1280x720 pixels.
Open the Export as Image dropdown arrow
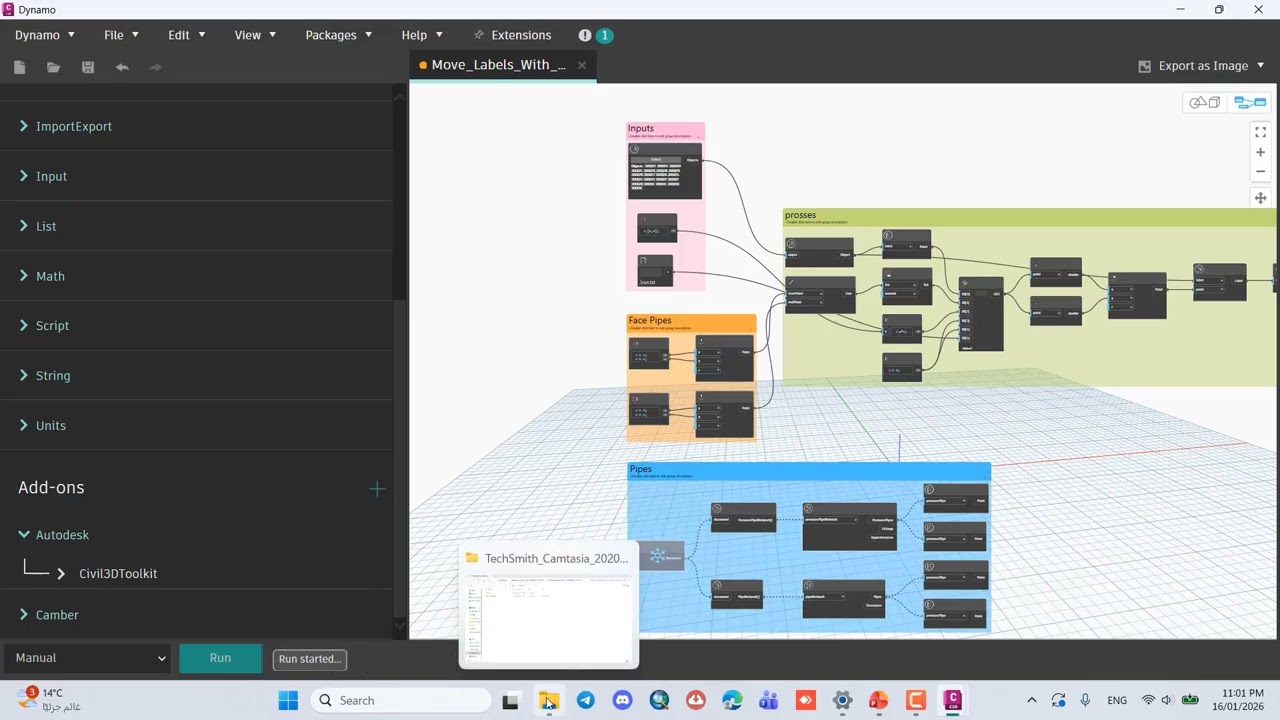tap(1260, 66)
